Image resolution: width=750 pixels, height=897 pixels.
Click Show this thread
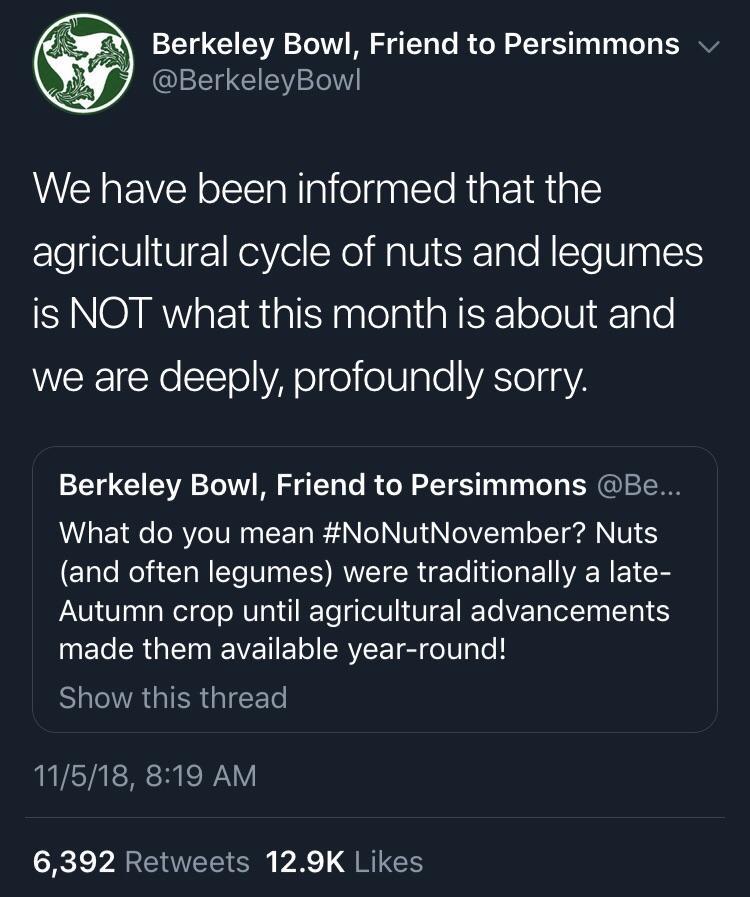pyautogui.click(x=173, y=697)
